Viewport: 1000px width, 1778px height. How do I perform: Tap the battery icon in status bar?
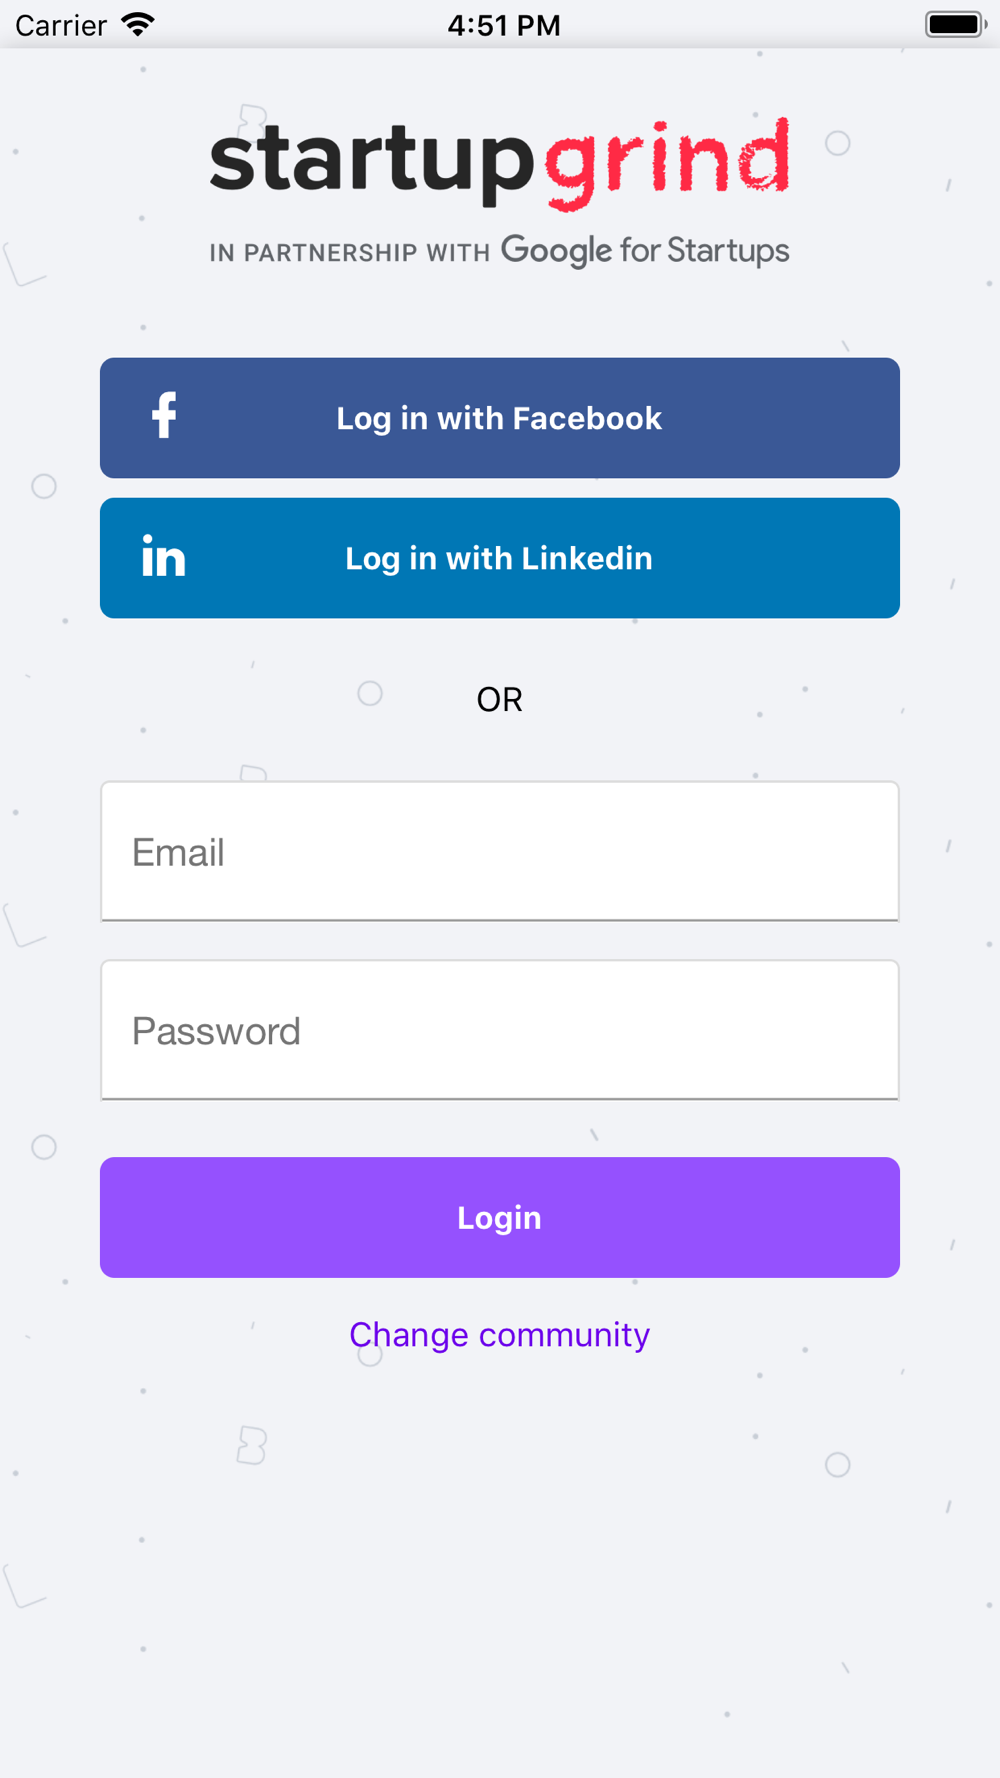tap(956, 24)
